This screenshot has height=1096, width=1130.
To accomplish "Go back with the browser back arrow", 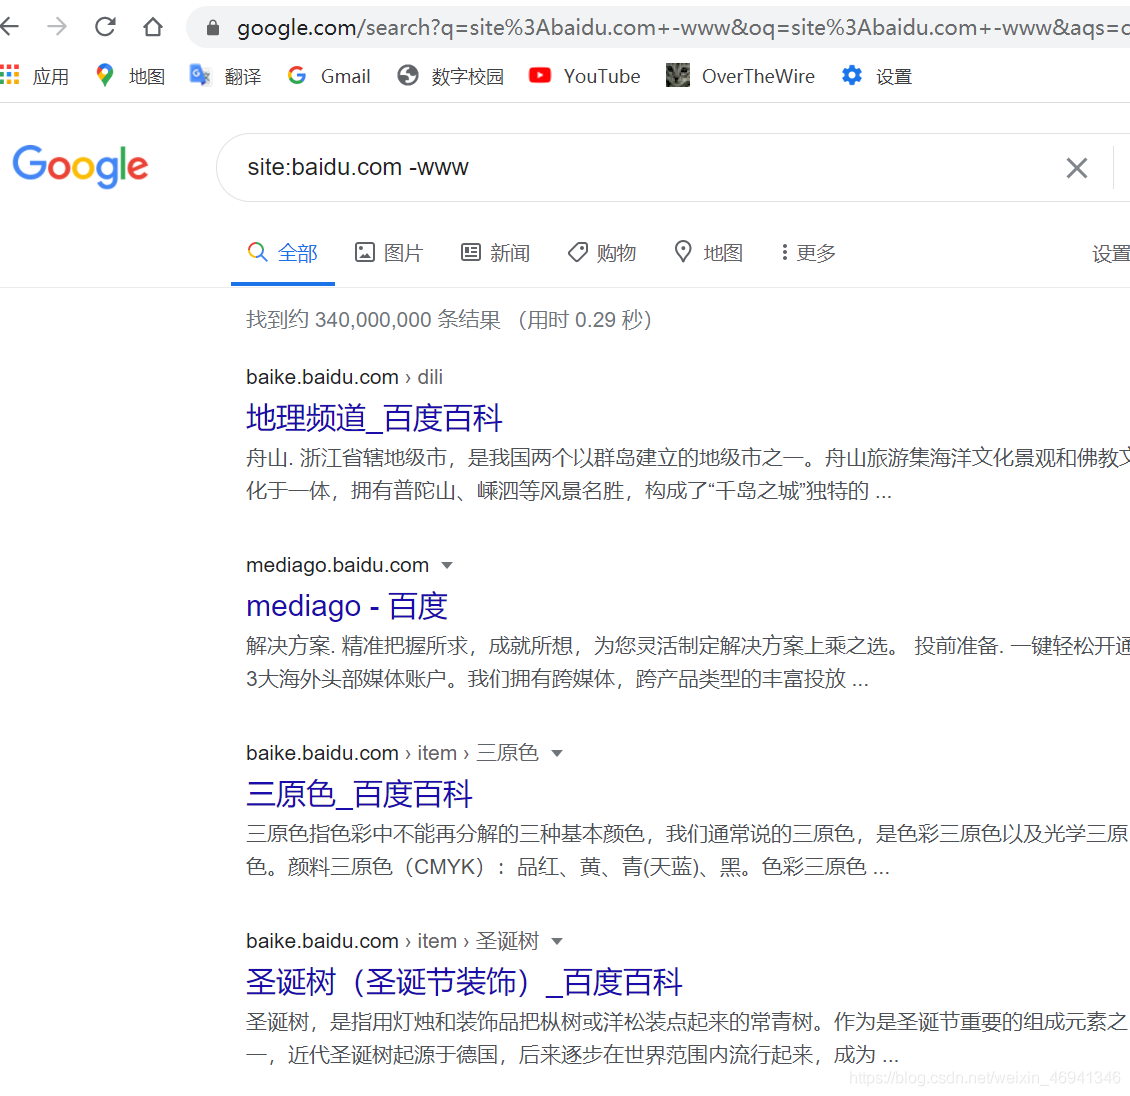I will [9, 27].
